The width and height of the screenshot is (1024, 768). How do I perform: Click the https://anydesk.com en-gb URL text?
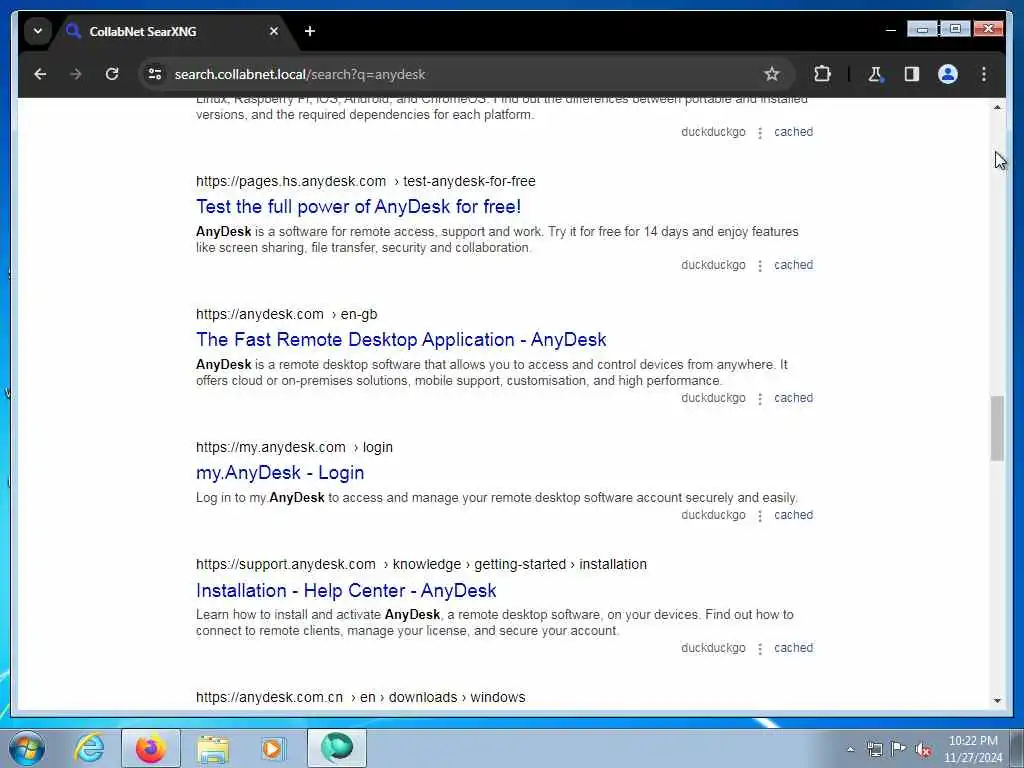(287, 314)
